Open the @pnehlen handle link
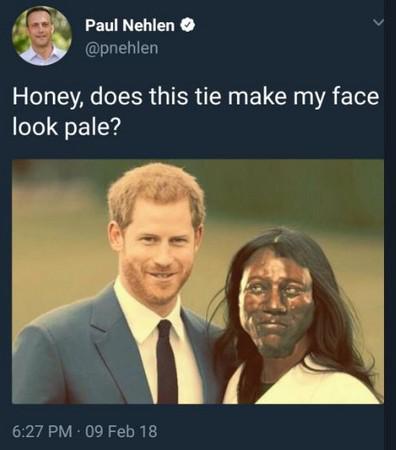Screen dimensions: 396x450 pyautogui.click(x=121, y=48)
